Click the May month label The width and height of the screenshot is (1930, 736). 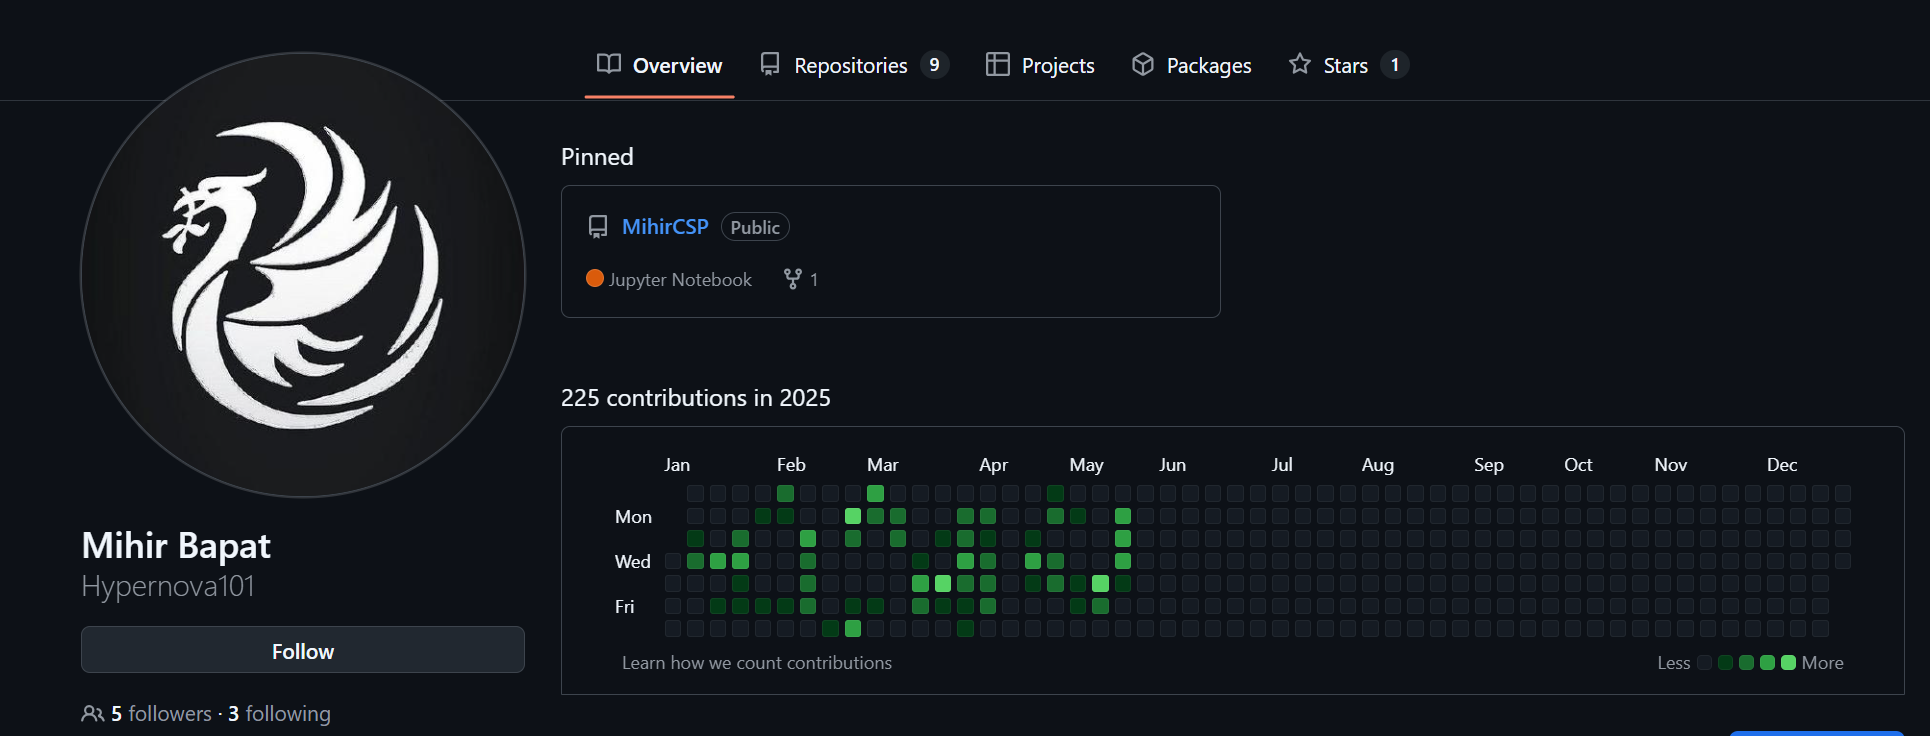click(1086, 465)
